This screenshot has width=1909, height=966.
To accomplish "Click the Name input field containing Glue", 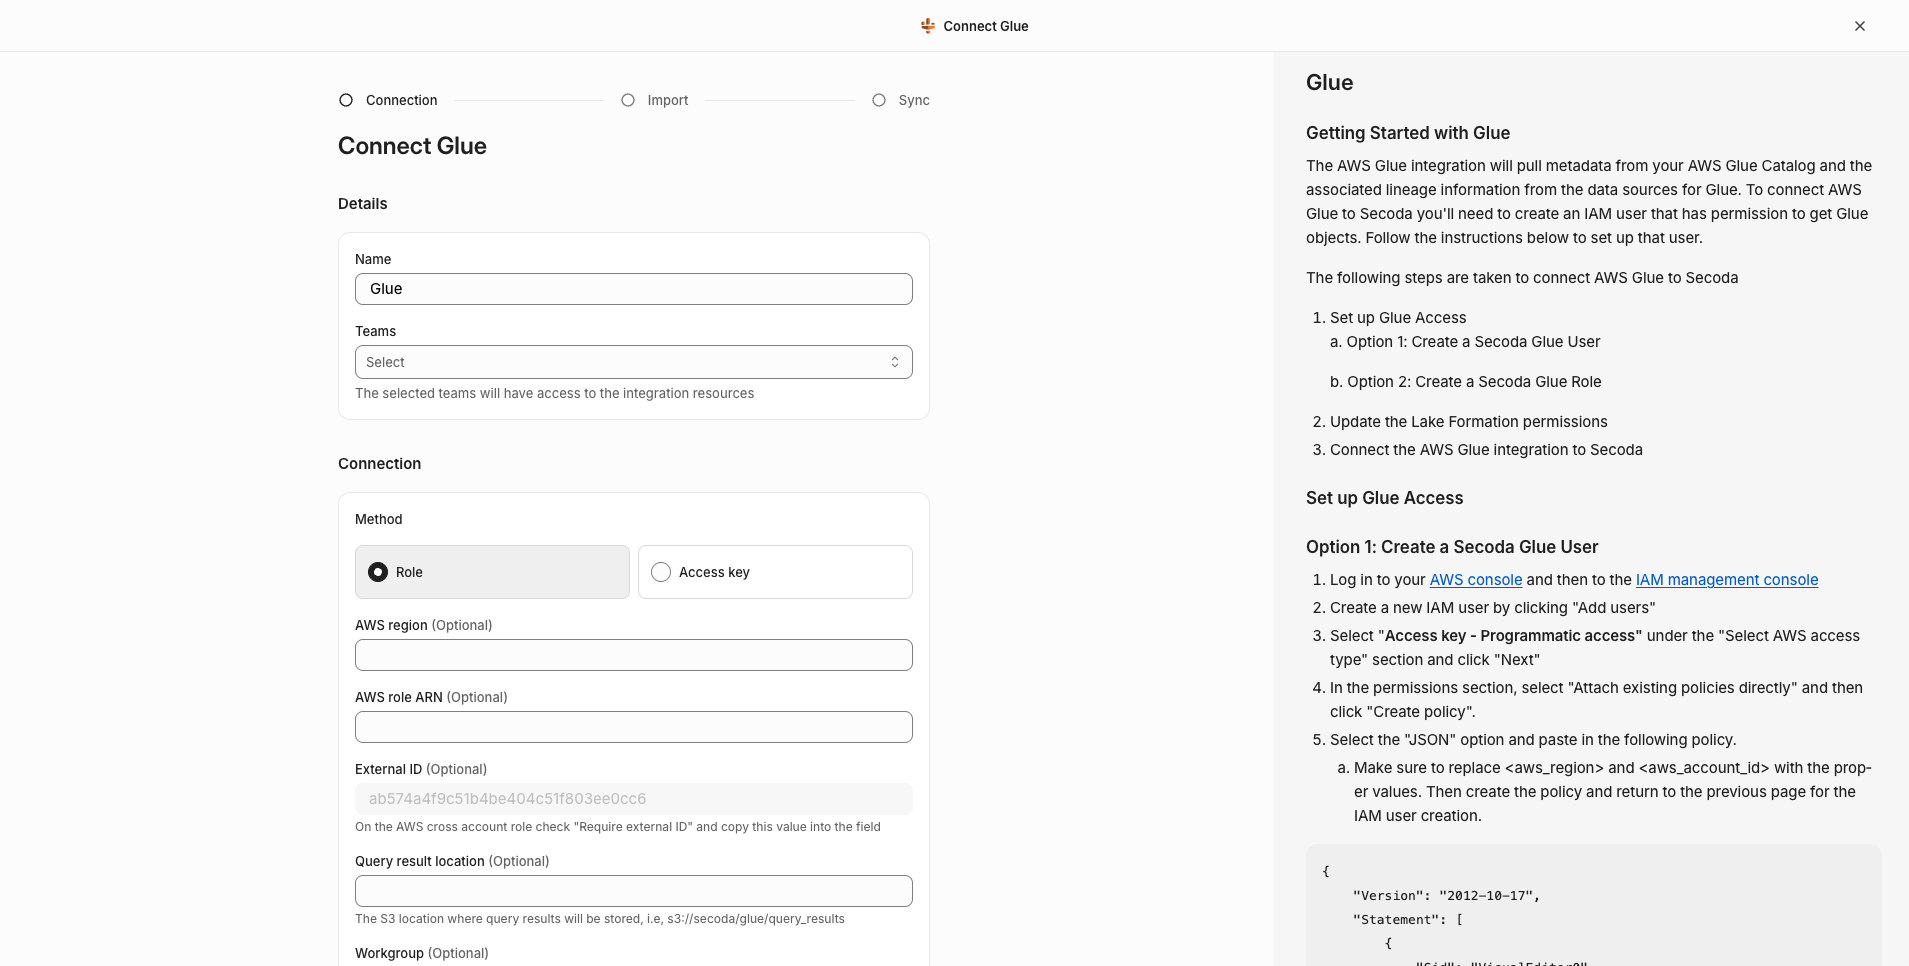I will 633,289.
